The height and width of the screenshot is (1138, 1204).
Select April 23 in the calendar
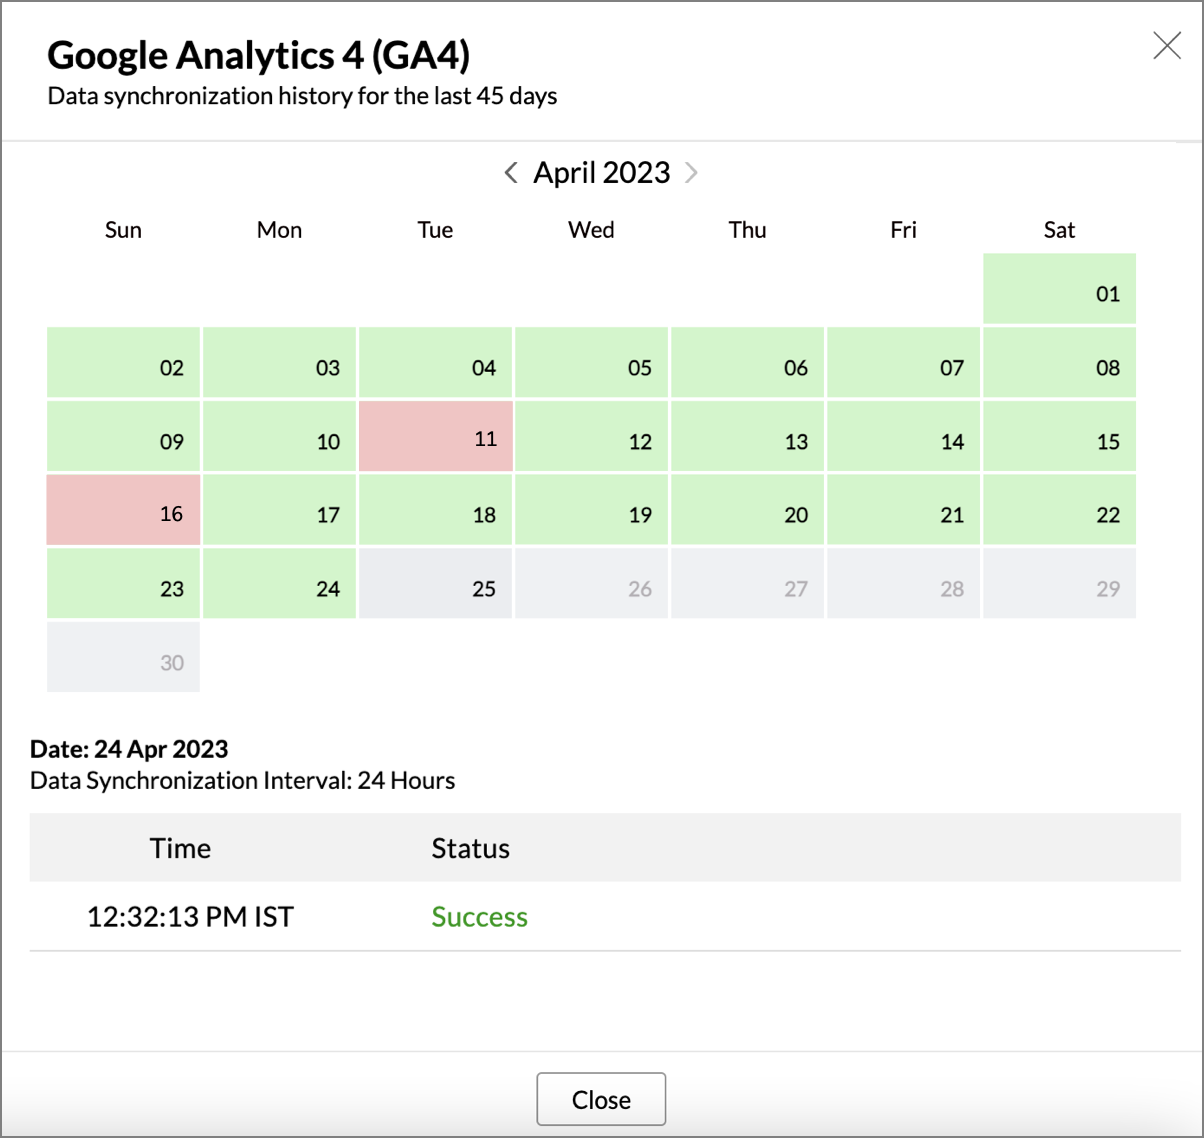click(x=124, y=584)
